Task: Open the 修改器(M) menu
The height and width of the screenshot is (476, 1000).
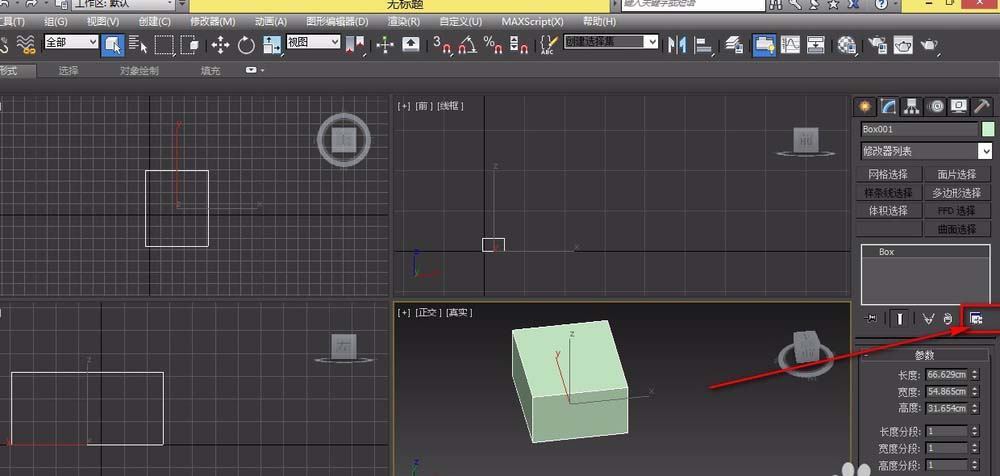Action: (212, 21)
